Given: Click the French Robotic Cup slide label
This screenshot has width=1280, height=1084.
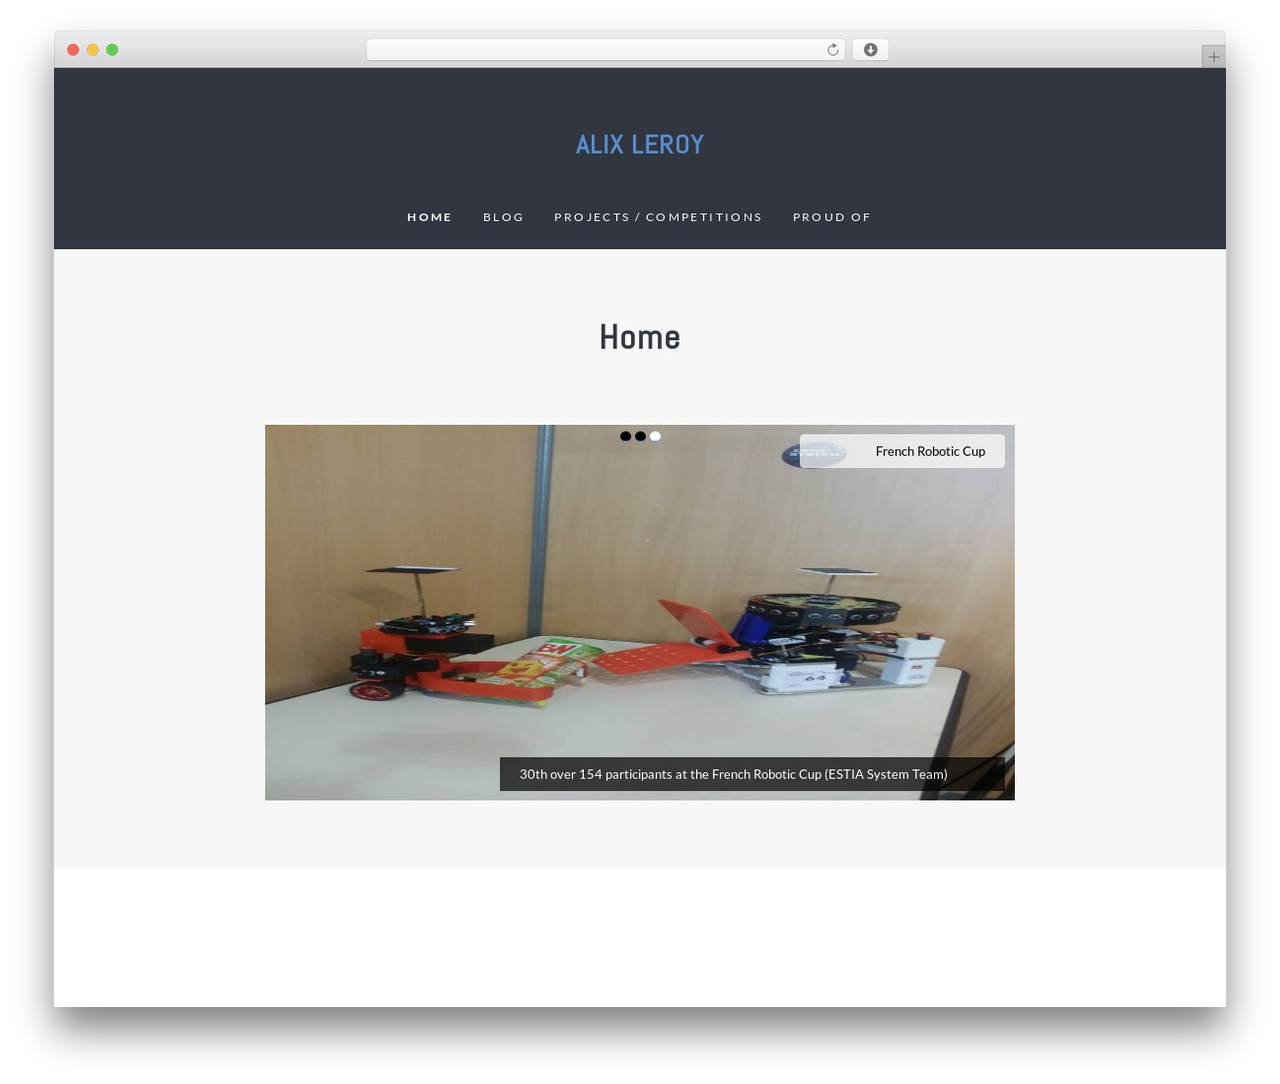Looking at the screenshot, I should [x=902, y=451].
